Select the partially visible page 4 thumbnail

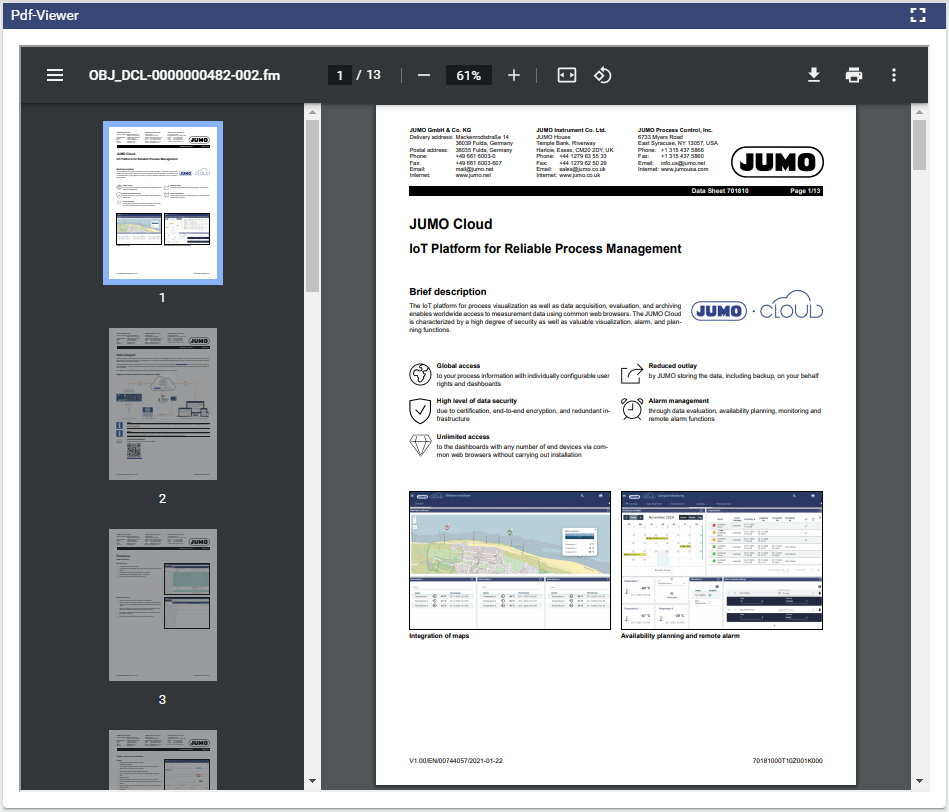pos(162,758)
